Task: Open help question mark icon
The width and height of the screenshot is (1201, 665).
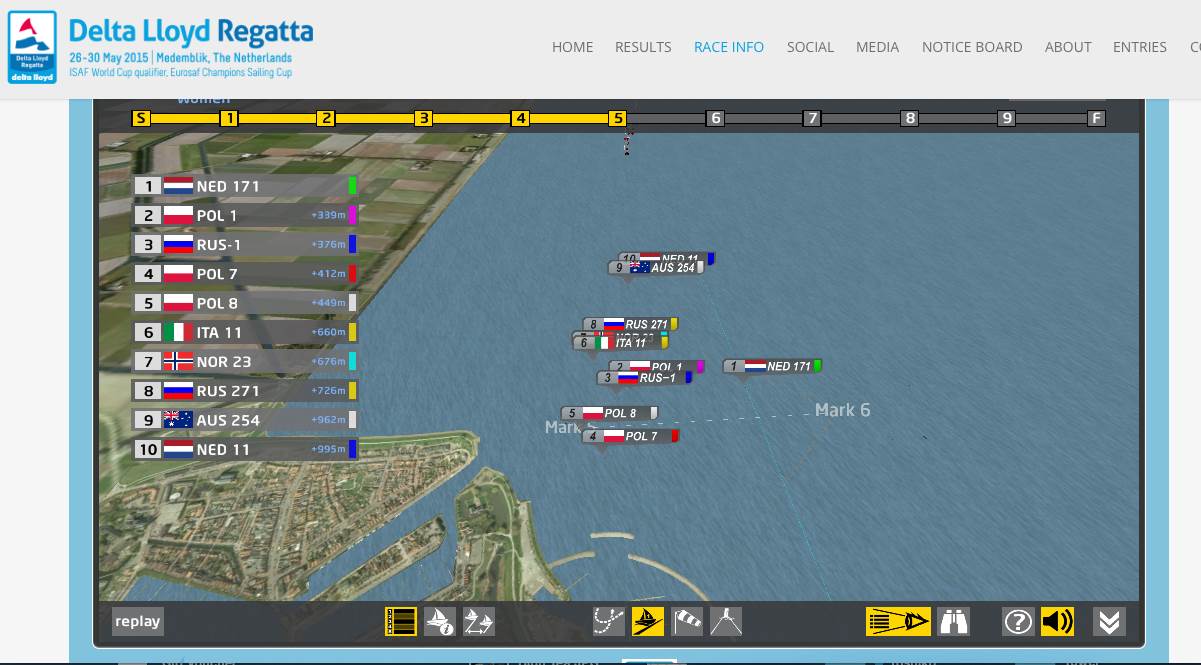Action: tap(1017, 621)
